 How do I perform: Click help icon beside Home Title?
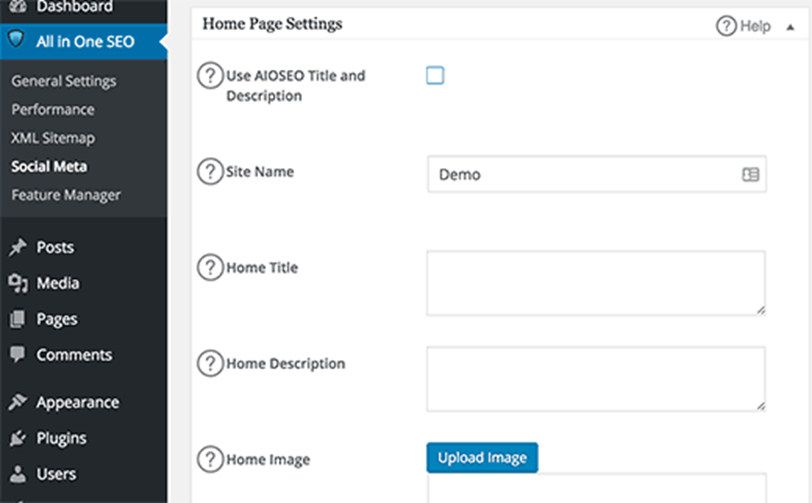point(210,267)
